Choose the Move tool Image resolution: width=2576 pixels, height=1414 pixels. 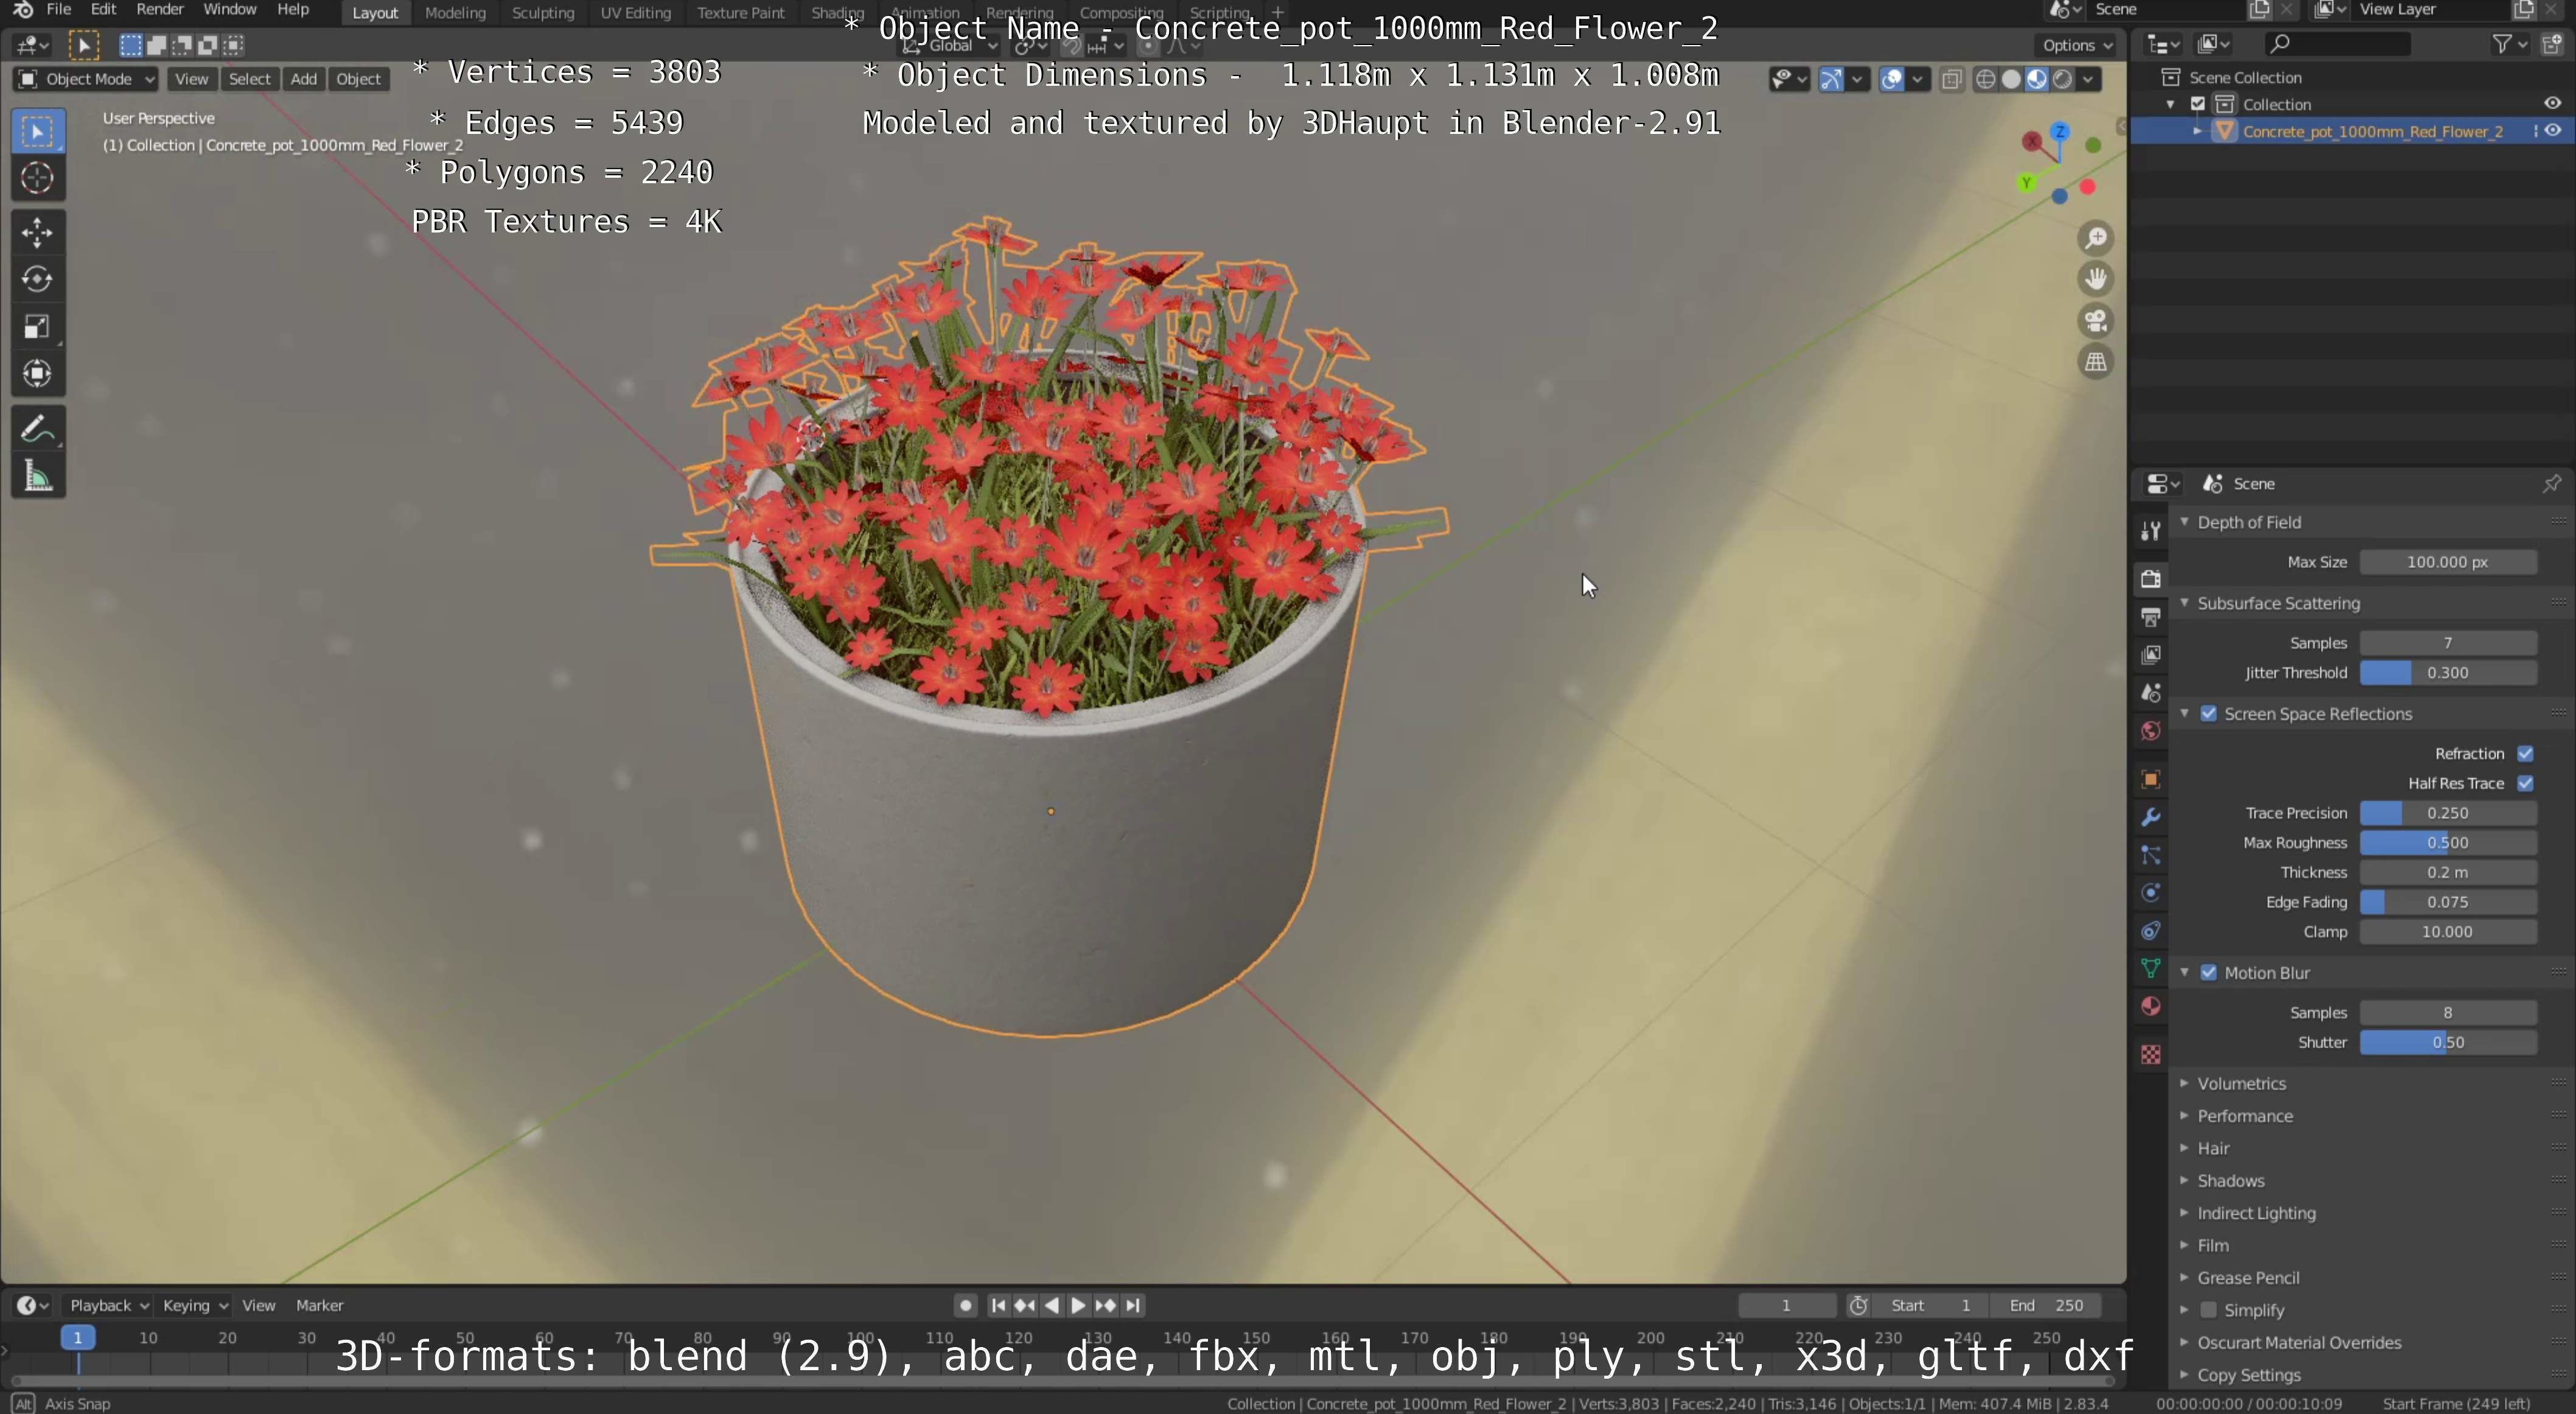[38, 233]
